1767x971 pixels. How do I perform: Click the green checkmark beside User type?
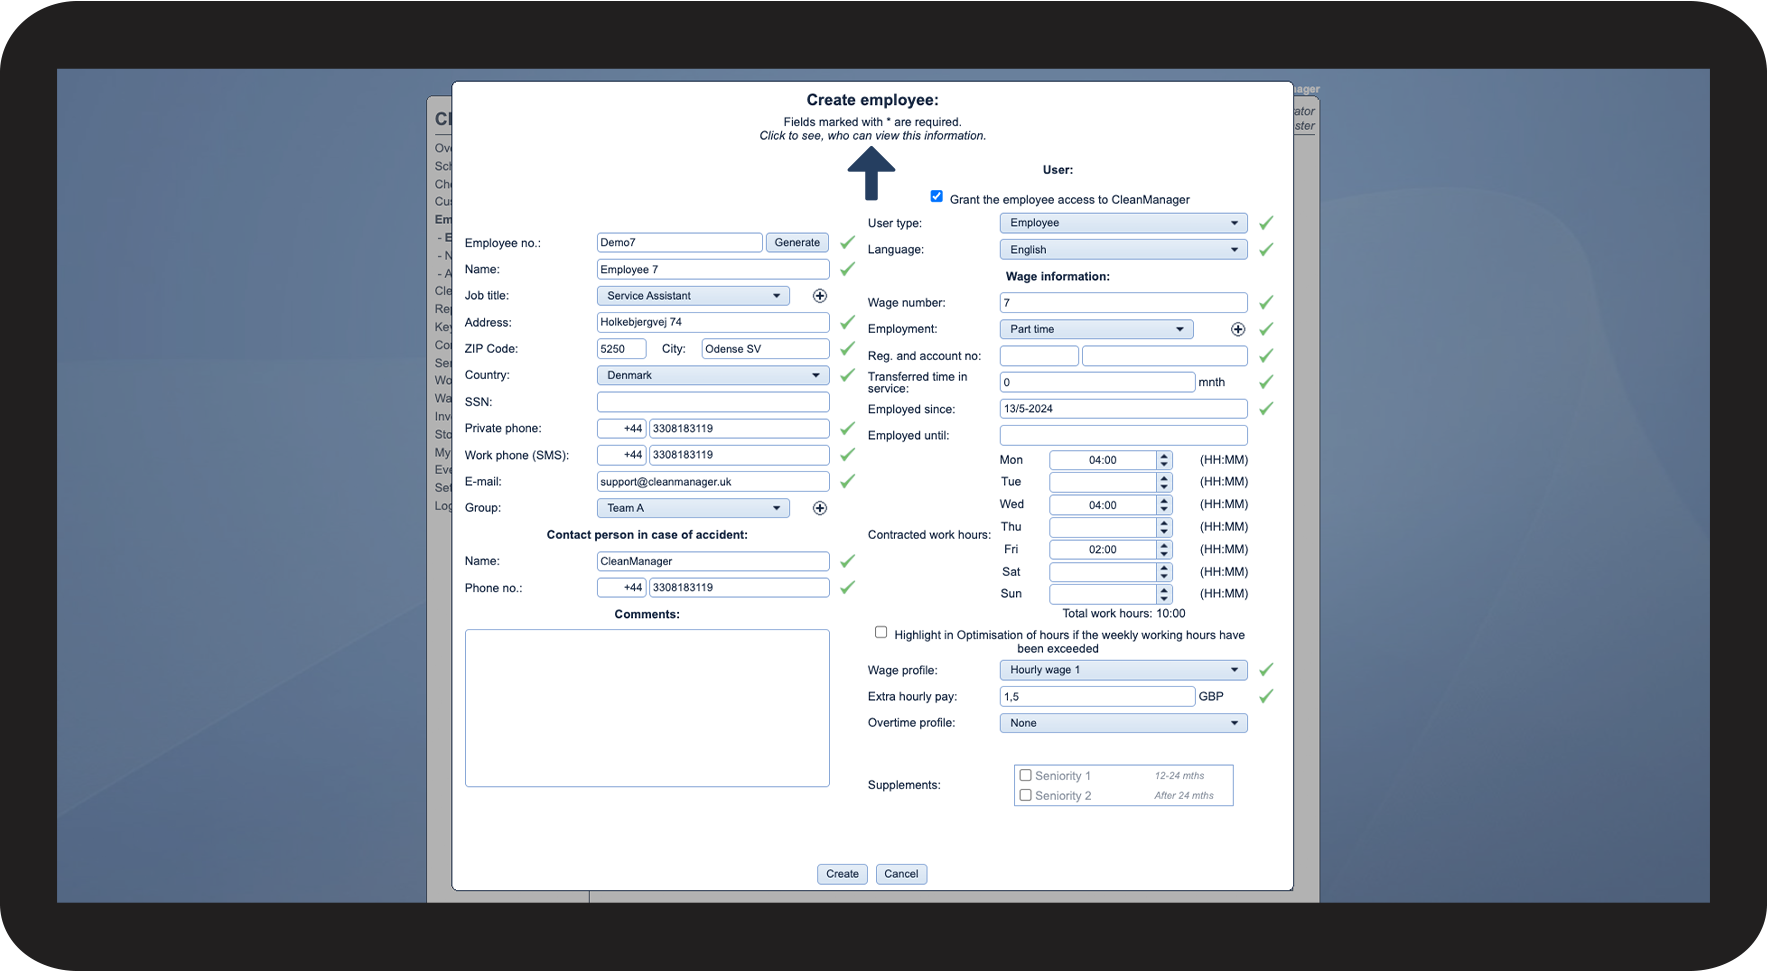(1266, 223)
